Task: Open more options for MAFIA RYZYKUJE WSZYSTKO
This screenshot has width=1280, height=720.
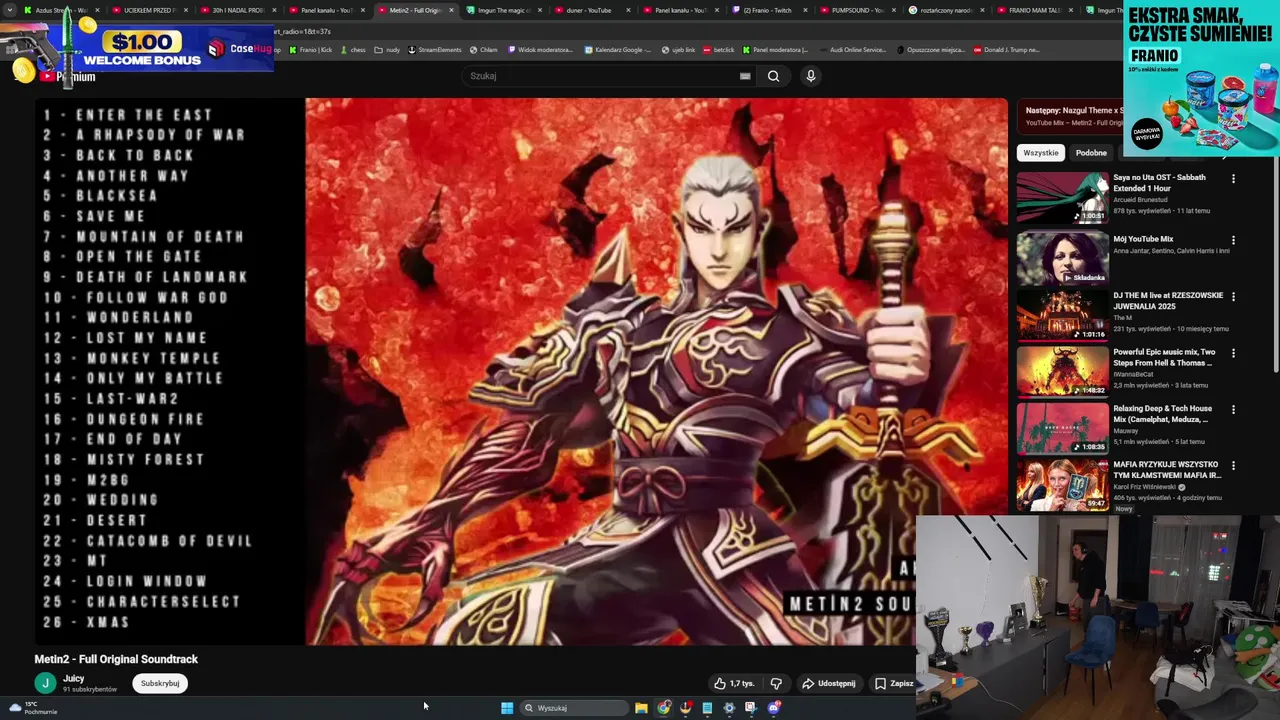Action: (x=1233, y=466)
